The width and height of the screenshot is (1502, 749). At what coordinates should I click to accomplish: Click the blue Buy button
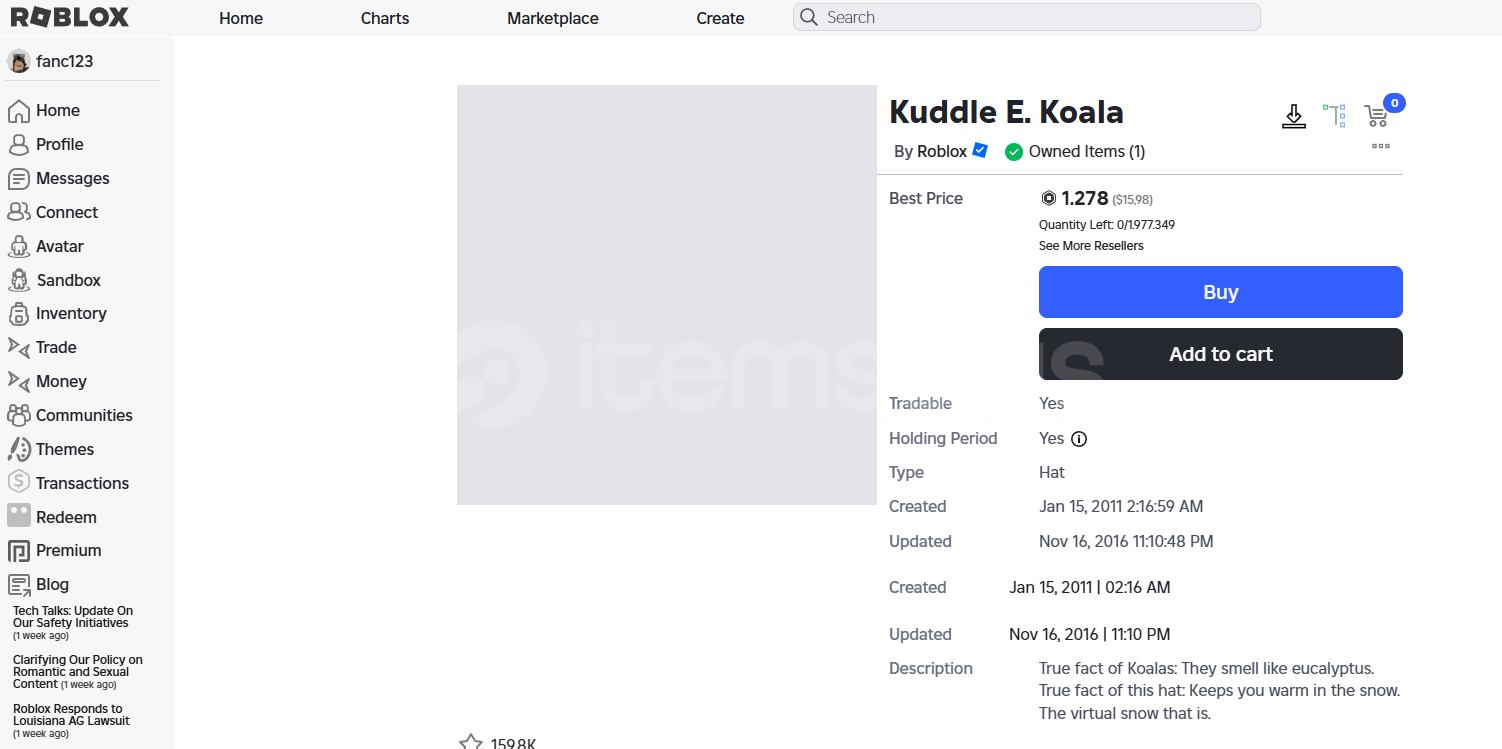pos(1220,292)
